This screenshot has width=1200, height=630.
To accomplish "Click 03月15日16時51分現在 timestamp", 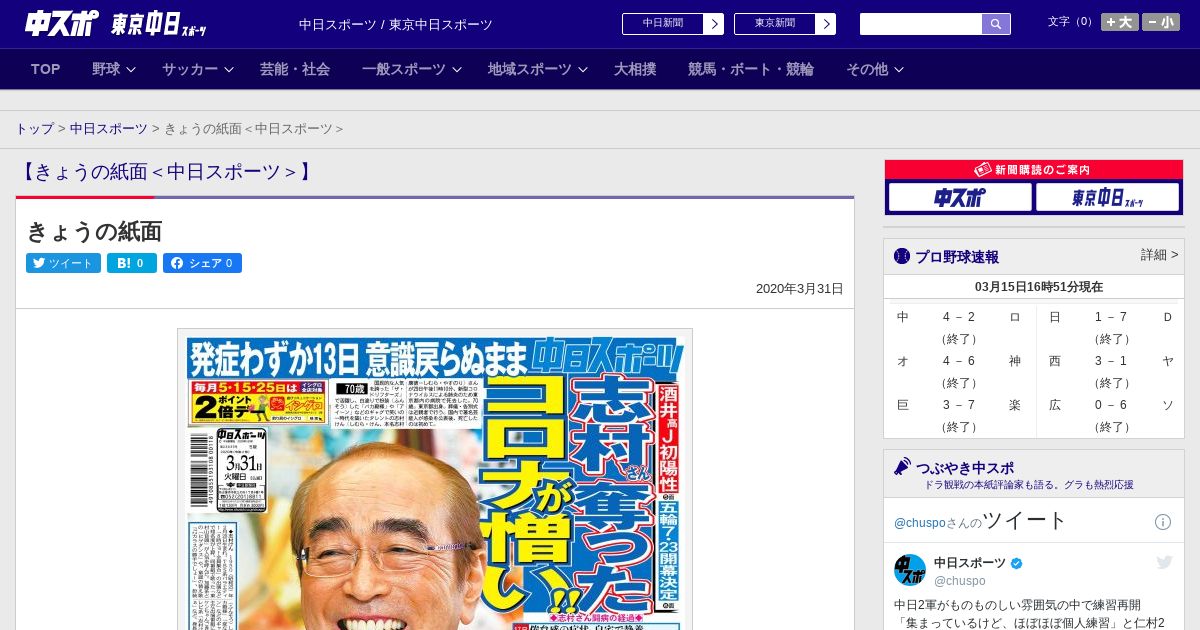I will tap(1039, 287).
